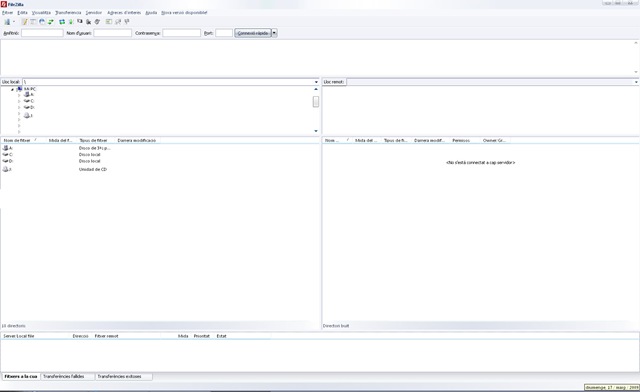Open the Lloc local path dropdown
Viewport: 640px width, 392px height.
pos(316,82)
